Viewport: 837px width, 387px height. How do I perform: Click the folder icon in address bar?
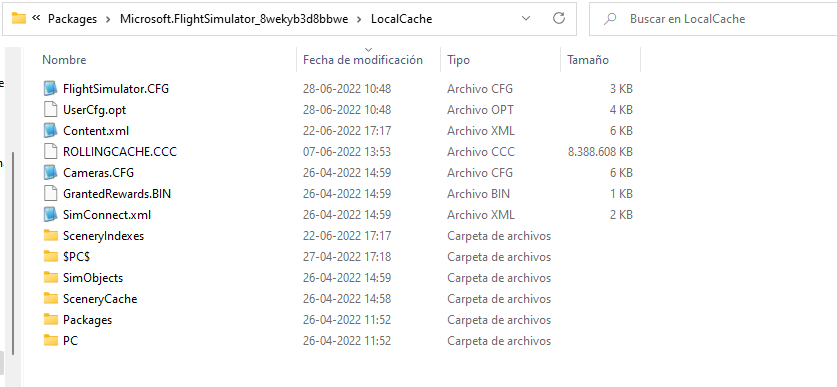click(19, 19)
